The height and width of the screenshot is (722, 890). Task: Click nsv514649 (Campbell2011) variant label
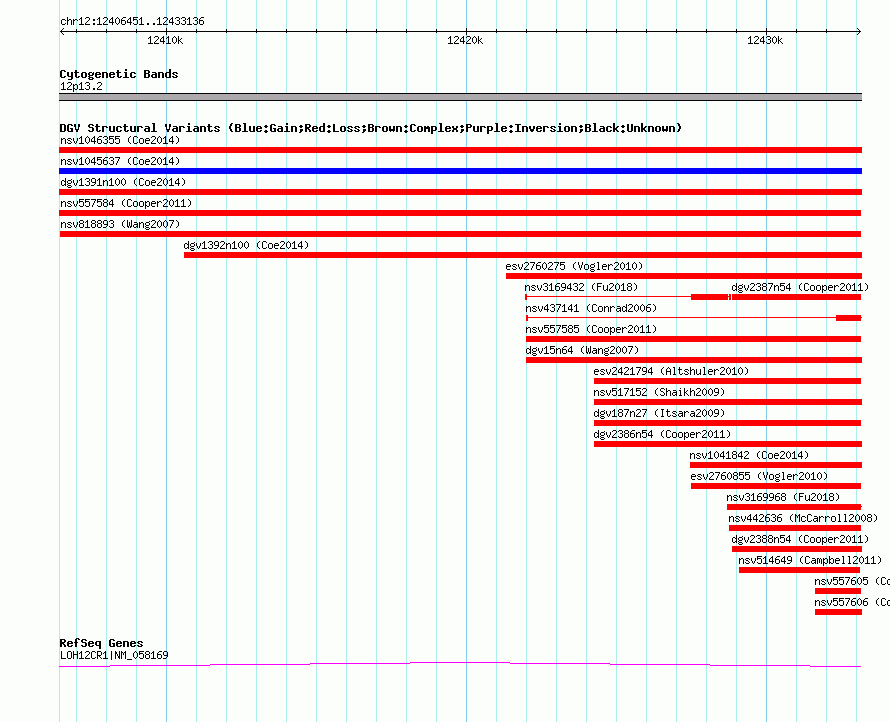[810, 560]
